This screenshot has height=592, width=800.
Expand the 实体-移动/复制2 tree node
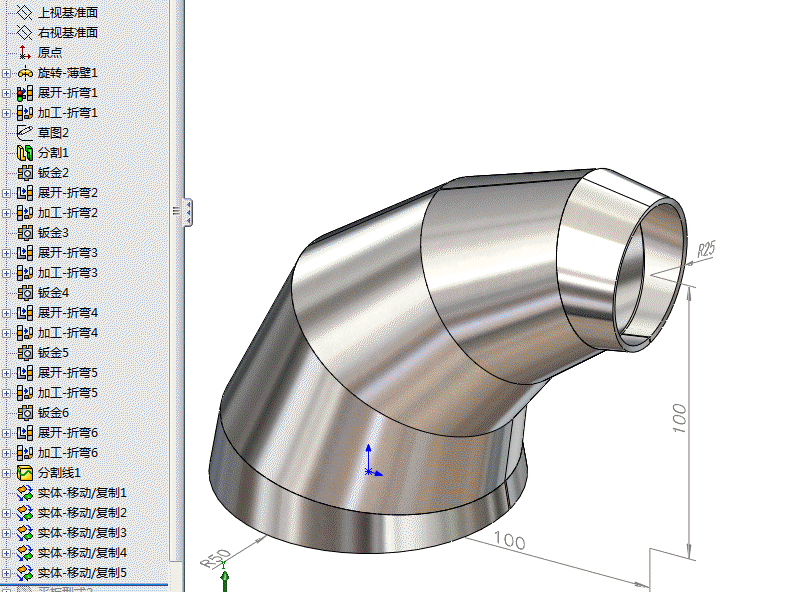(6, 513)
